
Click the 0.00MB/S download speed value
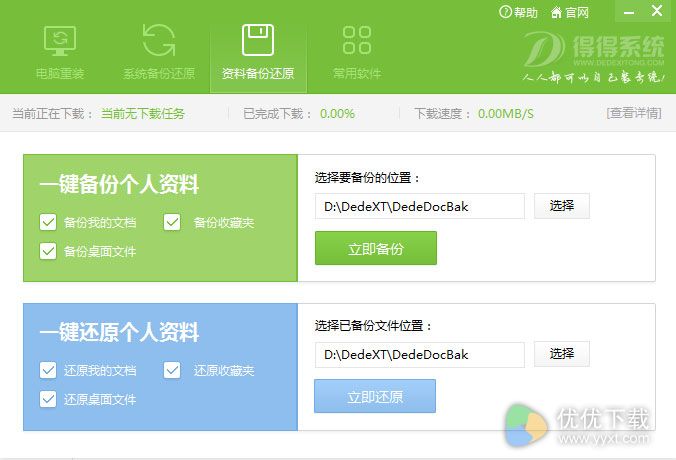(x=506, y=114)
